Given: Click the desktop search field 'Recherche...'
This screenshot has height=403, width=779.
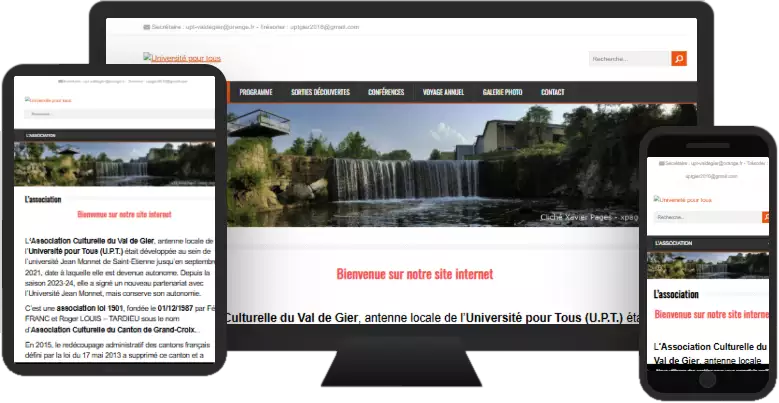Looking at the screenshot, I should click(630, 59).
